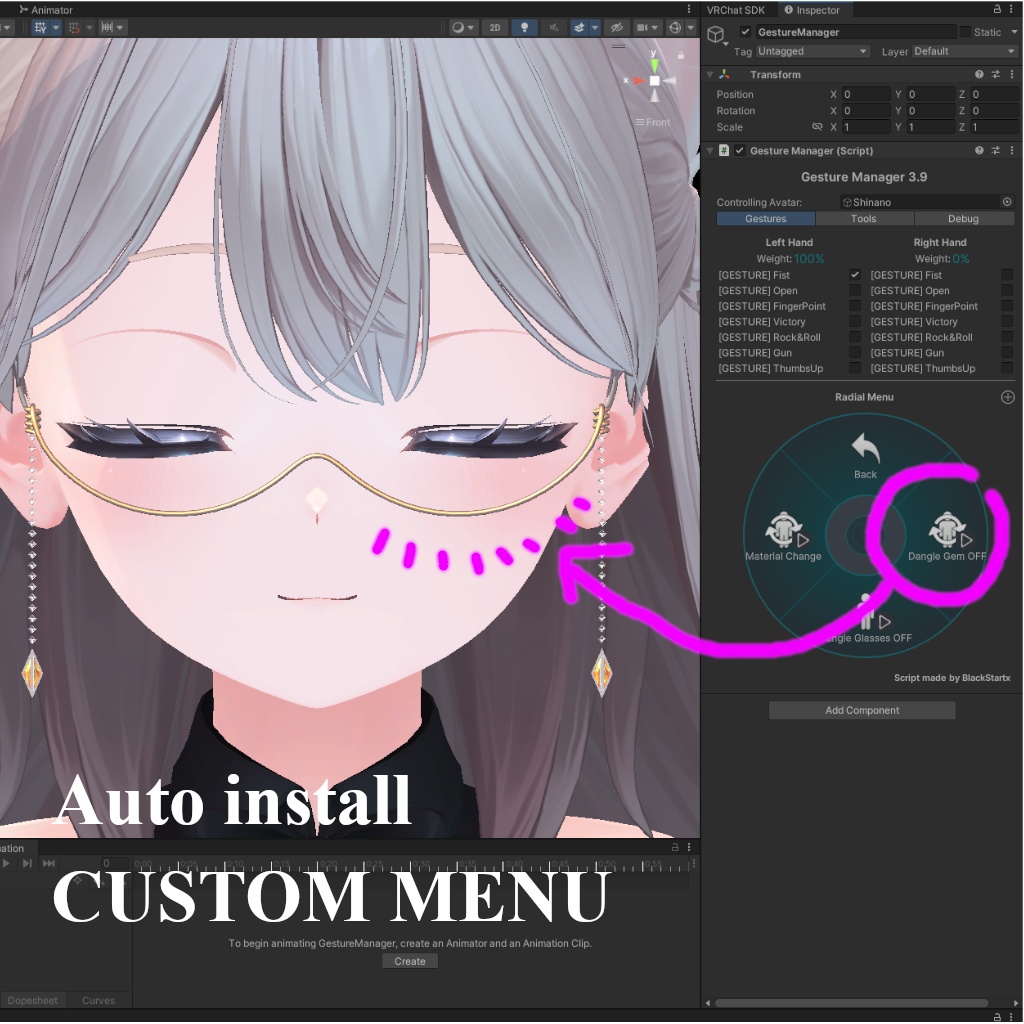
Task: Open the Layer Default dropdown
Action: [965, 51]
